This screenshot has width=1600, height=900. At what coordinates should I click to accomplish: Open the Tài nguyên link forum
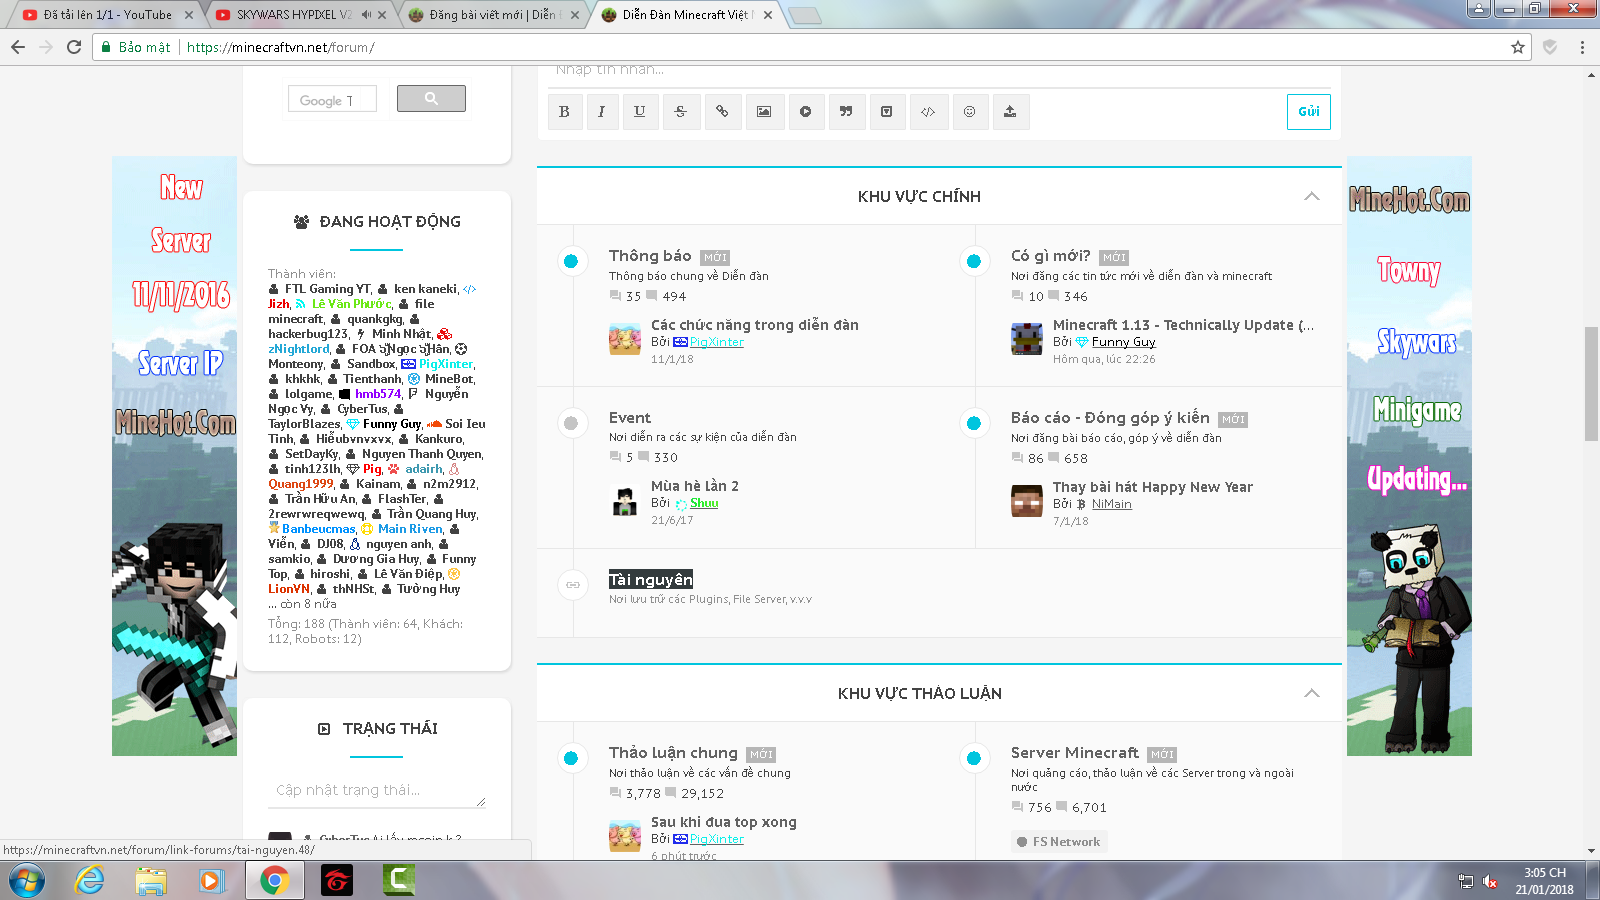[x=651, y=580]
